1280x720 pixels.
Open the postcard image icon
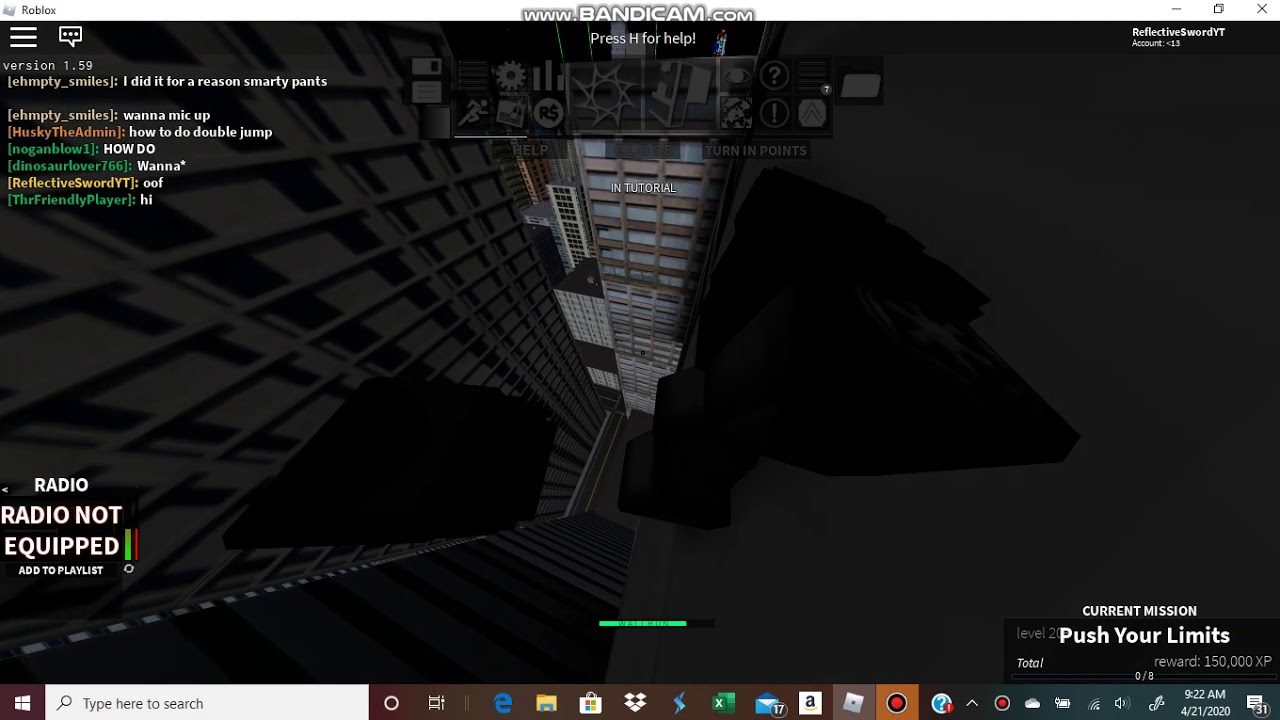click(511, 113)
